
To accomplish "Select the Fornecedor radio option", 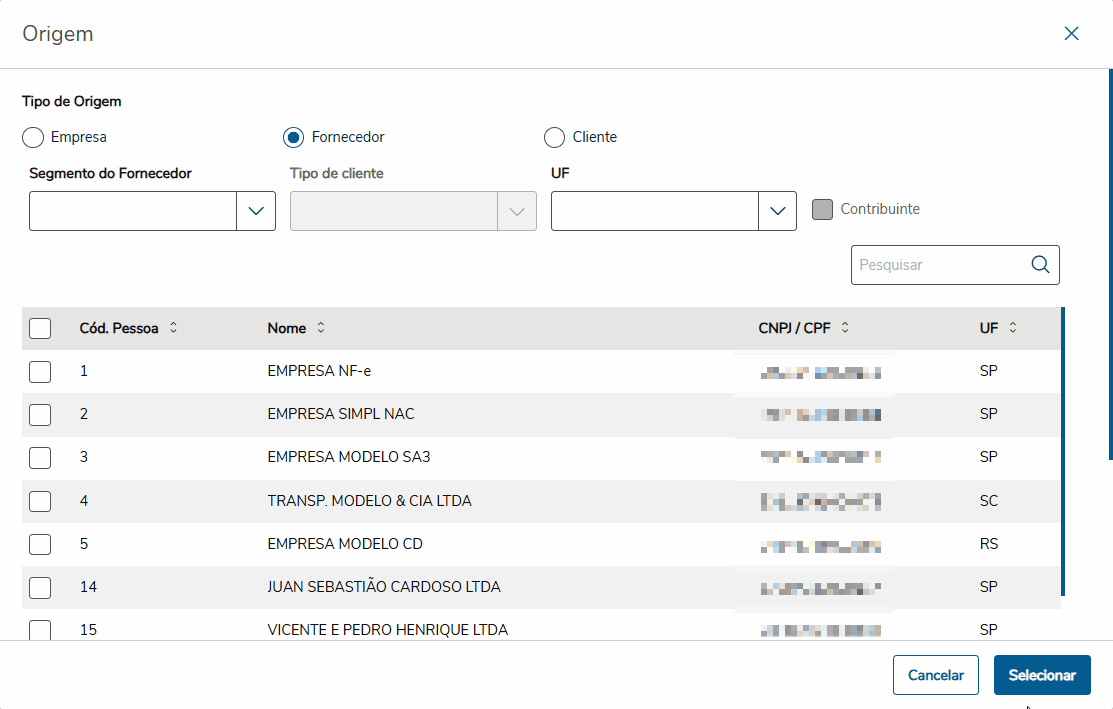I will point(293,137).
